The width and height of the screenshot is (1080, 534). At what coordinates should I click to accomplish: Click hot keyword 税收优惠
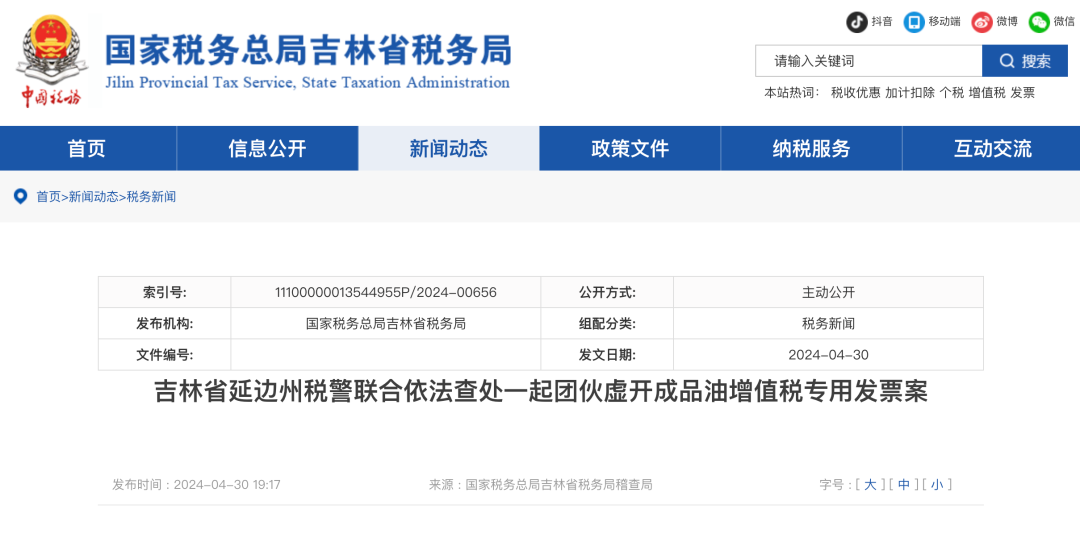click(855, 93)
